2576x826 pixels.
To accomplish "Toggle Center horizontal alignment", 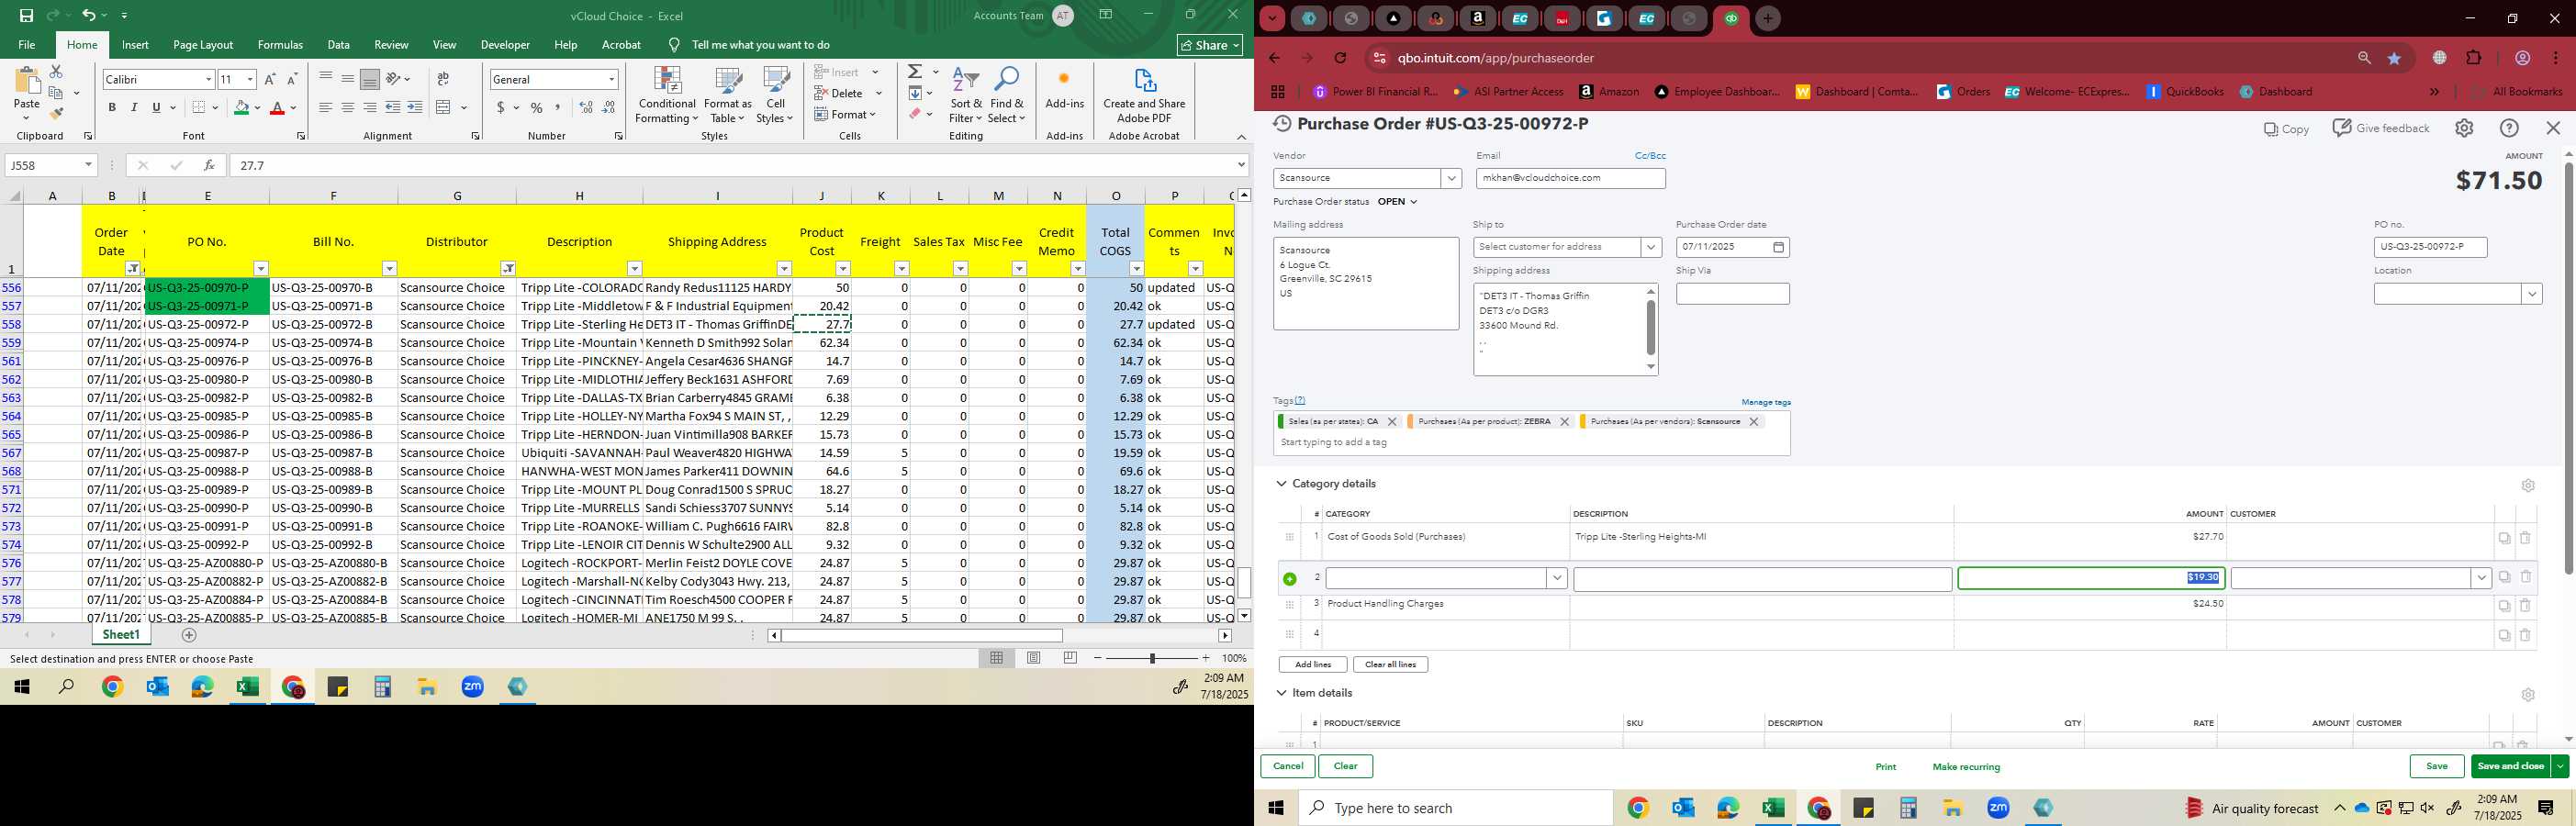I will pos(348,108).
